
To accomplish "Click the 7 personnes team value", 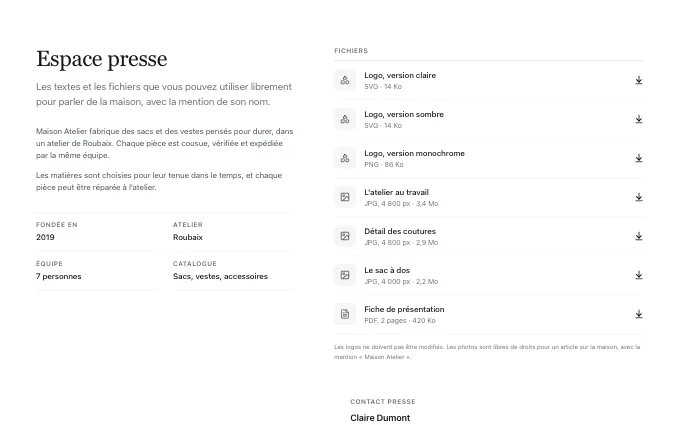I will click(59, 276).
